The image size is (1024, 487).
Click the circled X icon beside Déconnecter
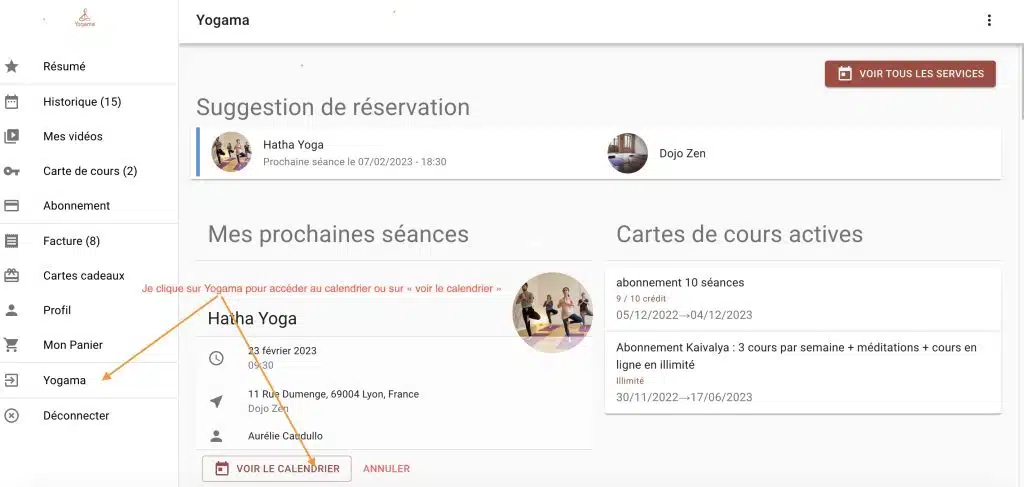(11, 415)
